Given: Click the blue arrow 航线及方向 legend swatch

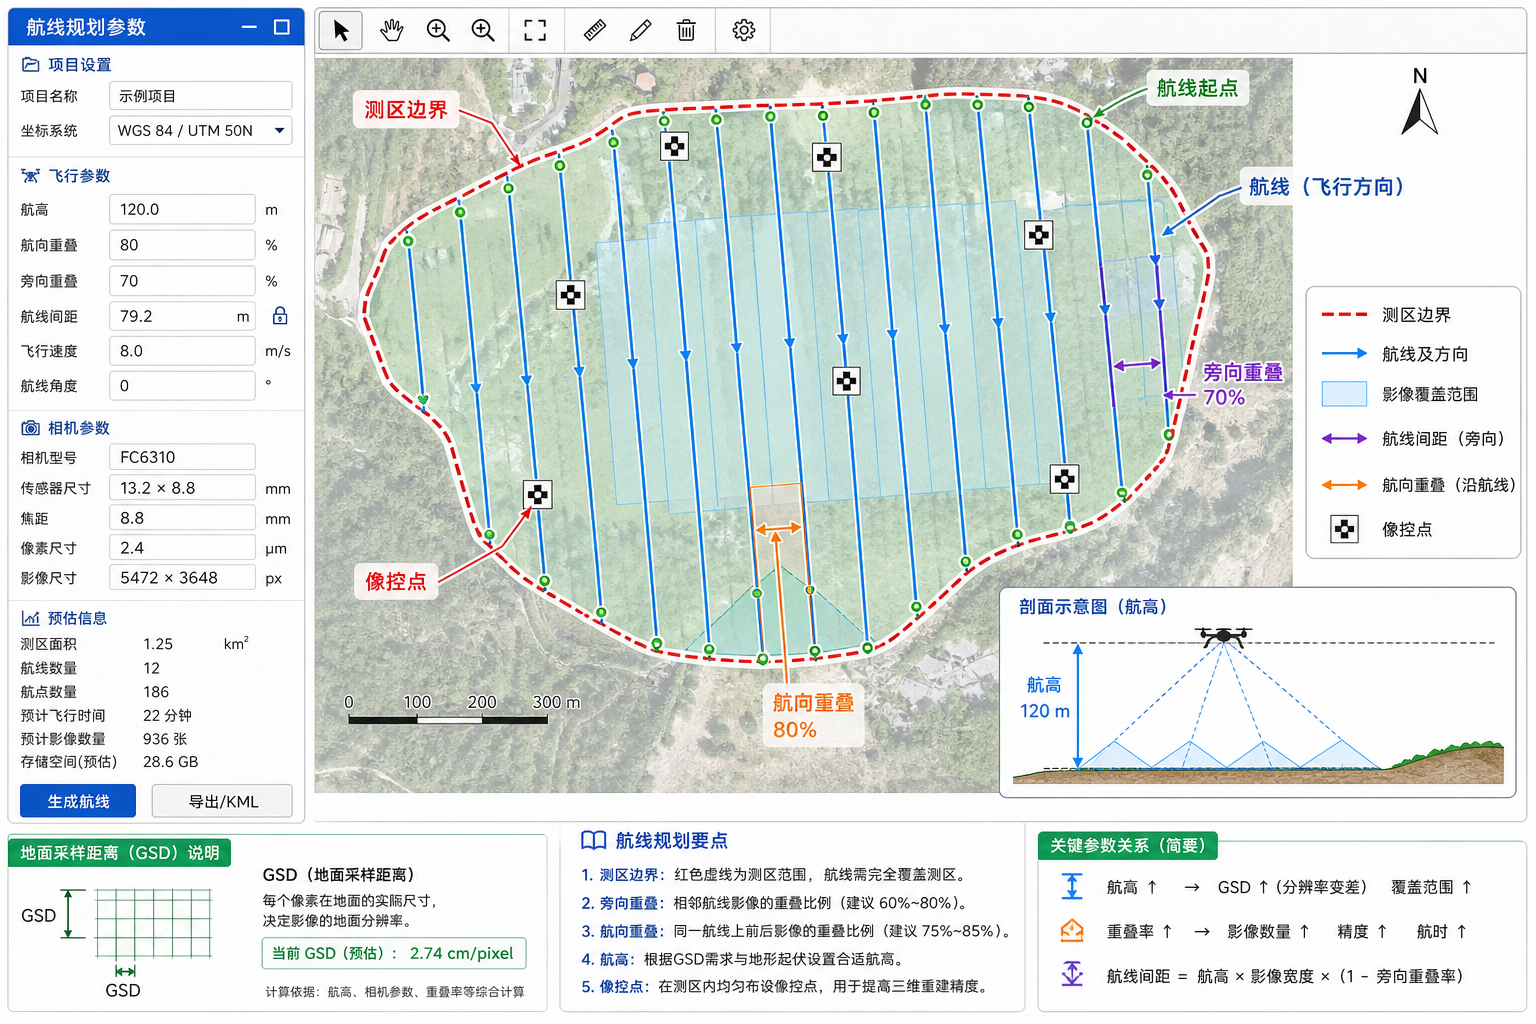Looking at the screenshot, I should 1344,353.
